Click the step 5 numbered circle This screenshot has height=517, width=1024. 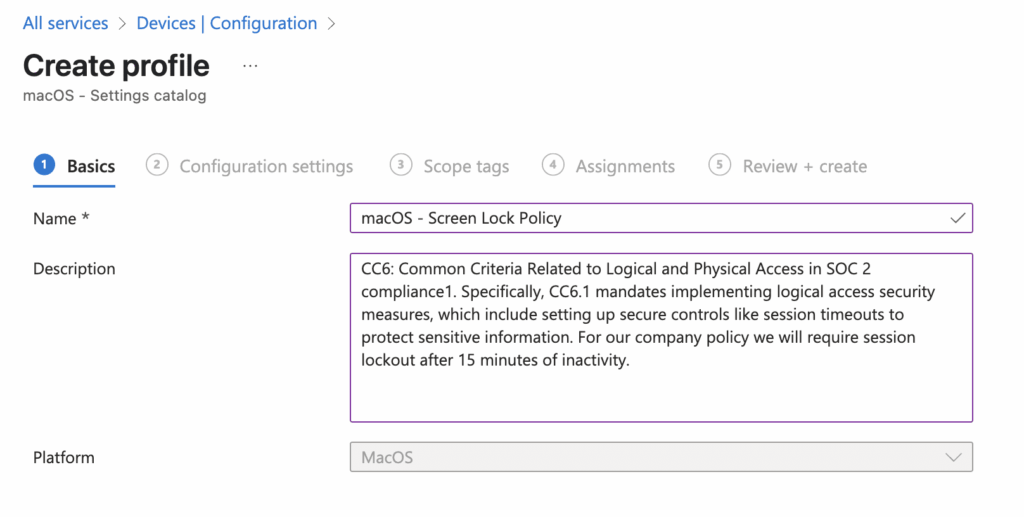point(719,165)
